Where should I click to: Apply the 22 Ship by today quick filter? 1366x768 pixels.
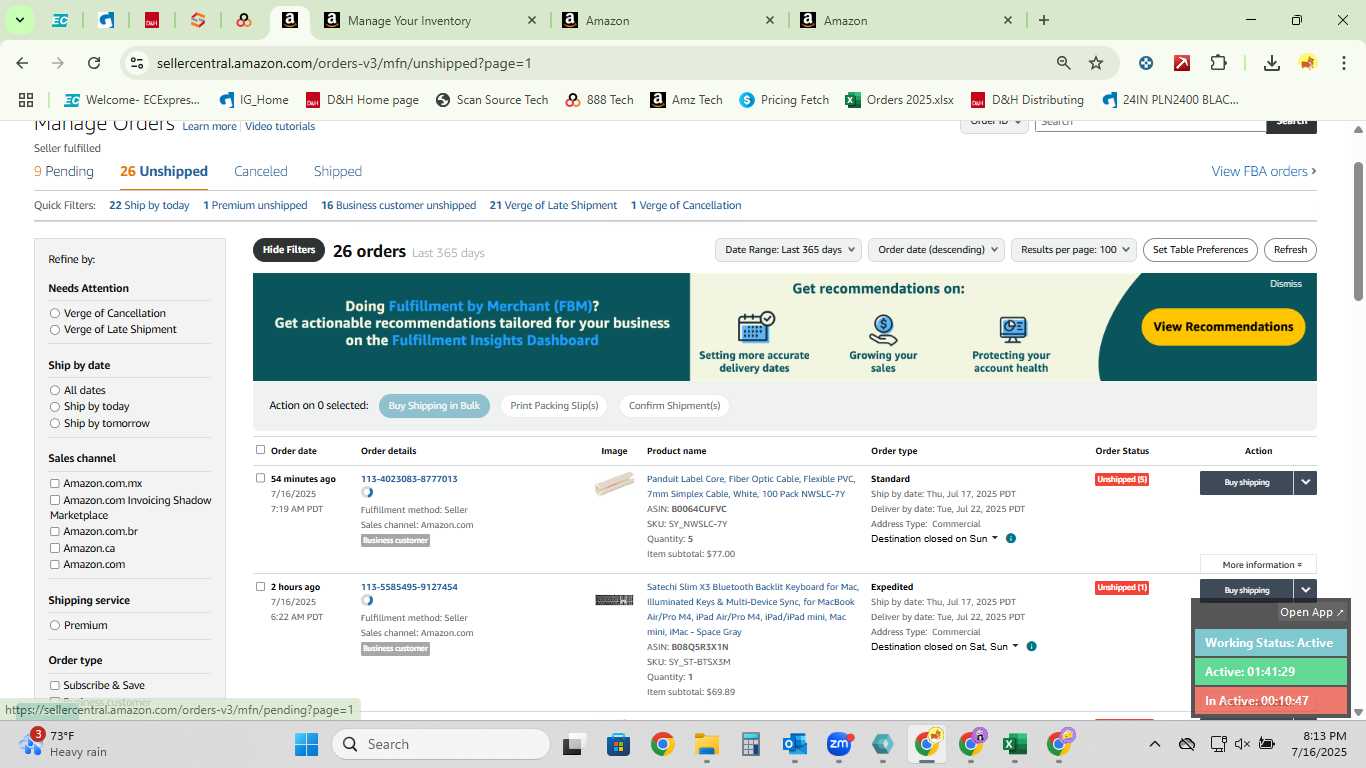pyautogui.click(x=149, y=206)
